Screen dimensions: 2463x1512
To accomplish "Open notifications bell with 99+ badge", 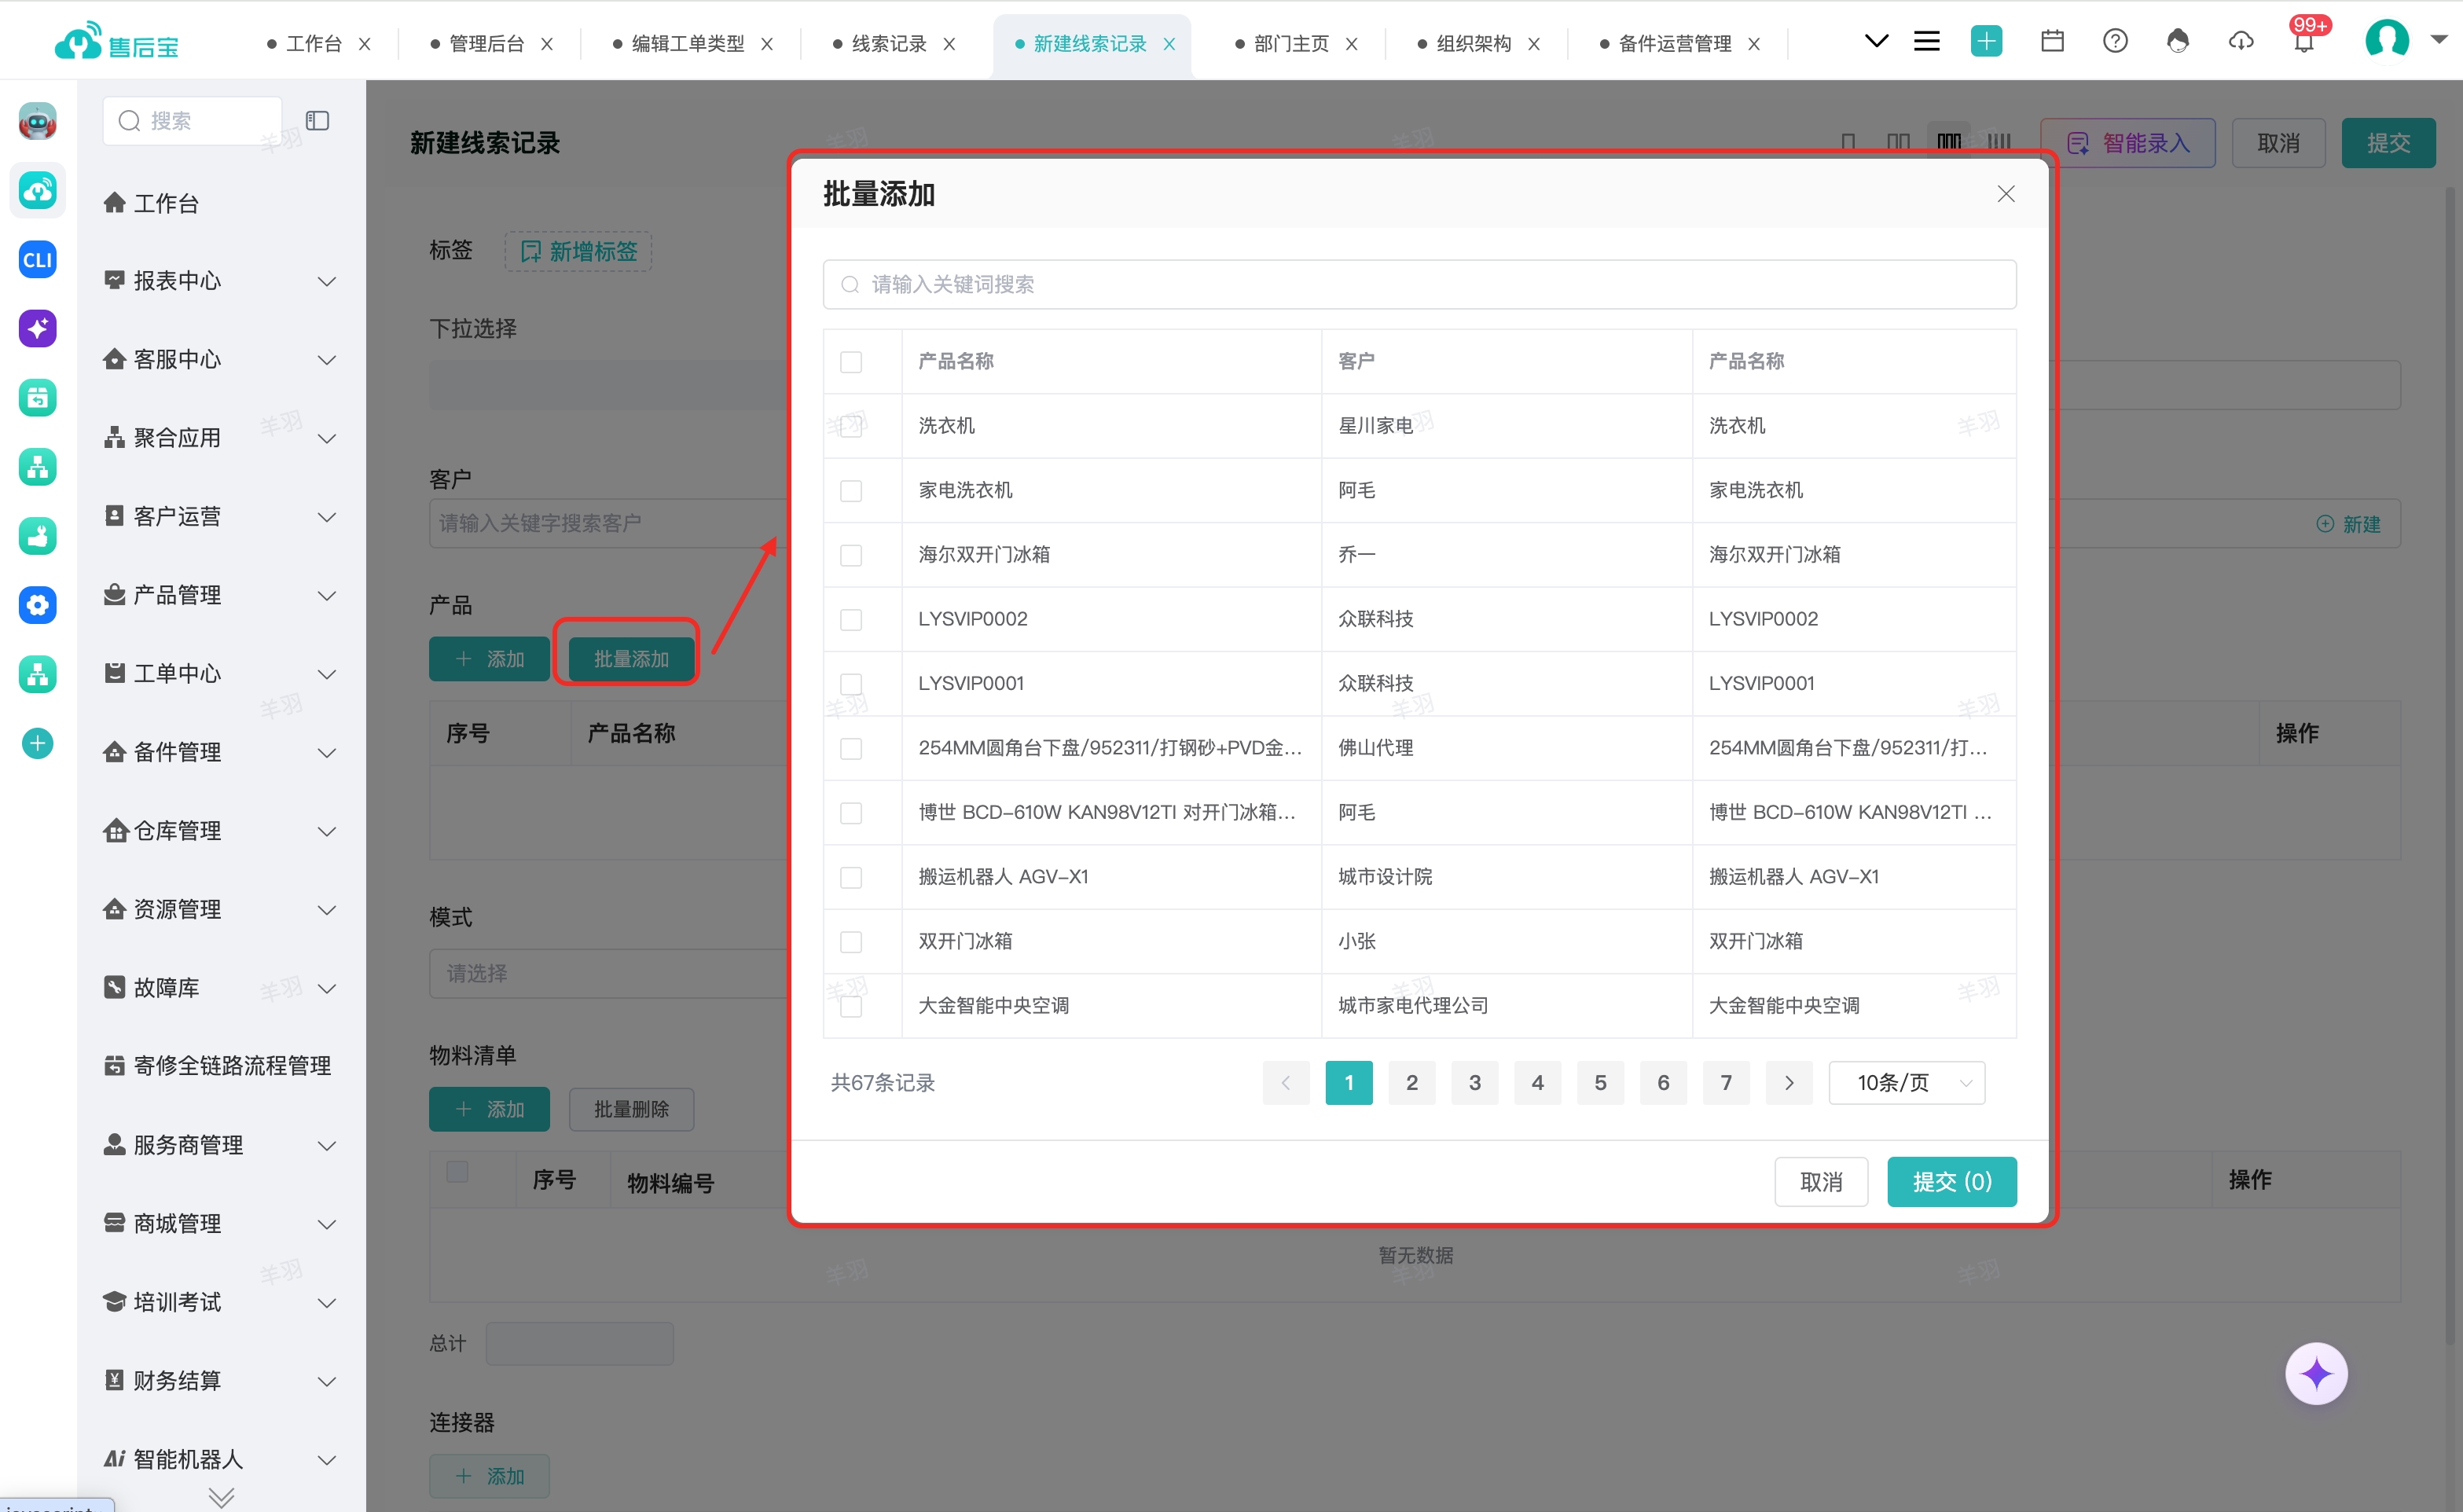I will click(x=2304, y=42).
